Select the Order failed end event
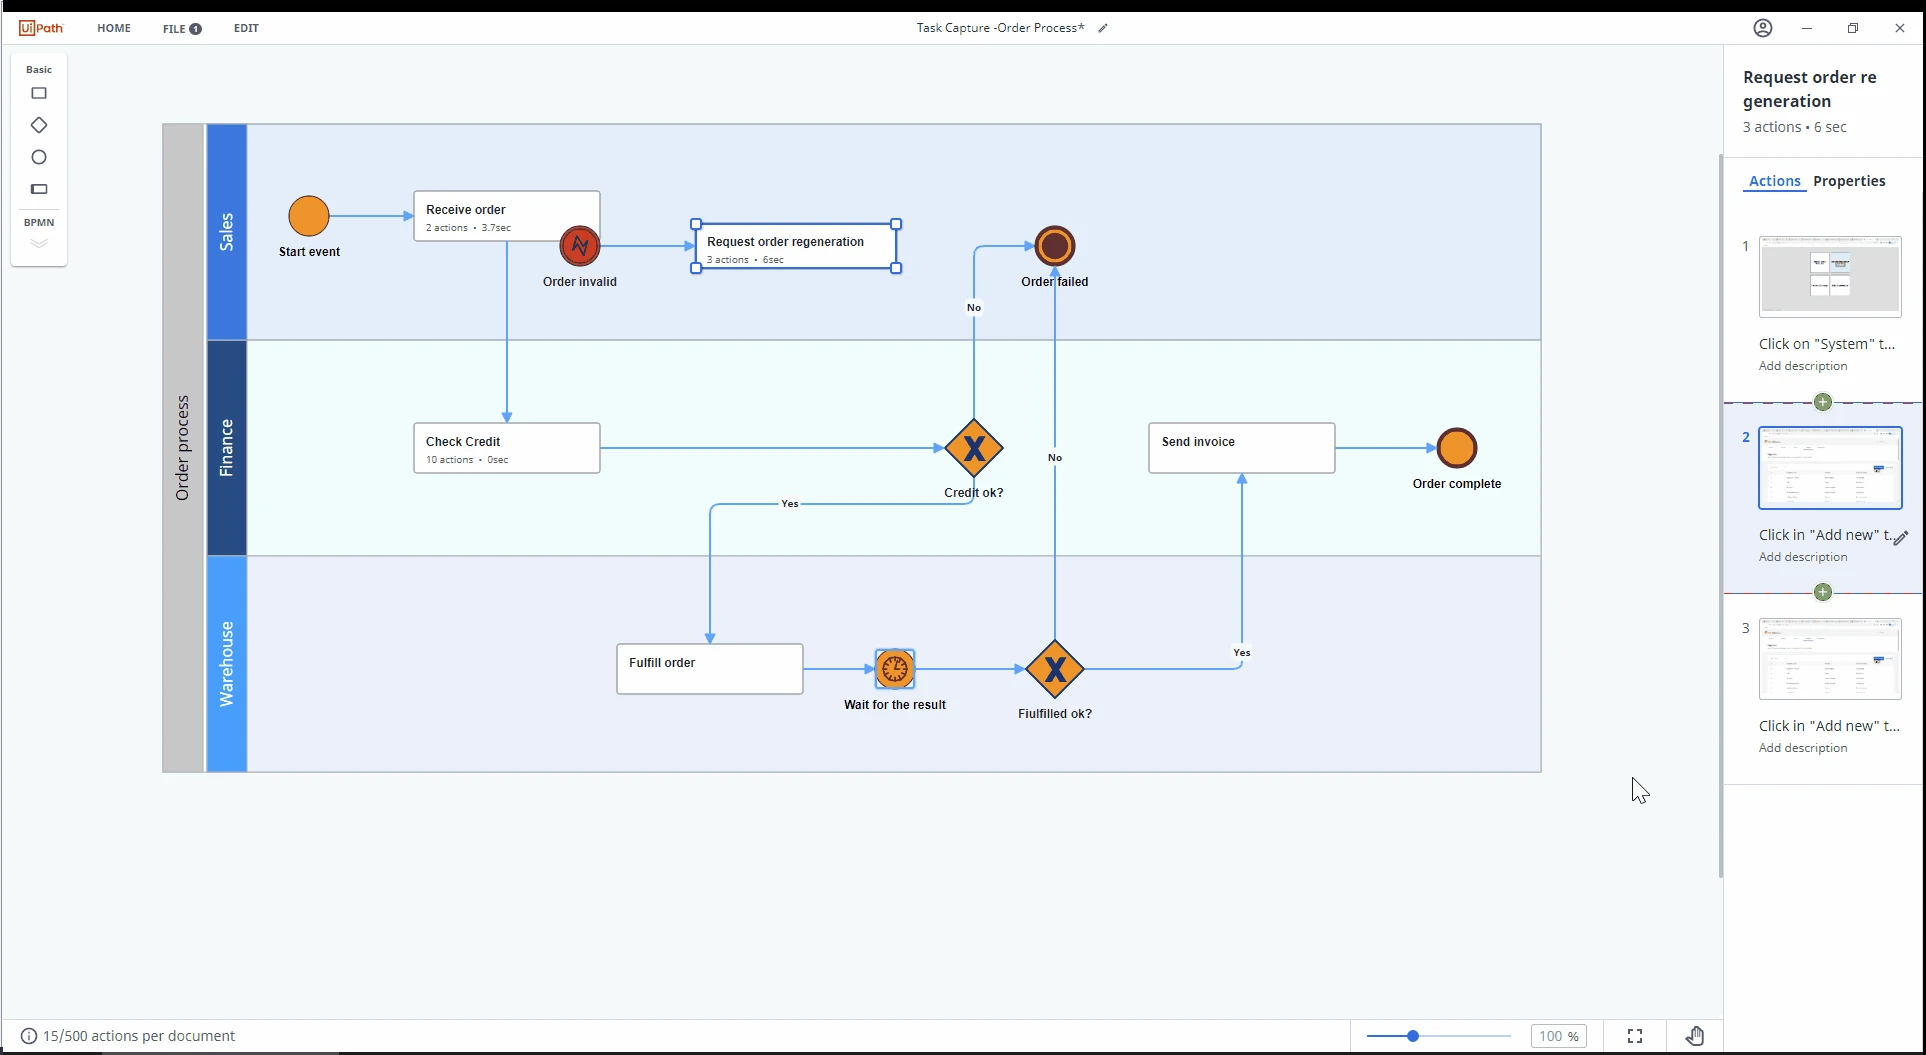The width and height of the screenshot is (1926, 1055). point(1055,246)
